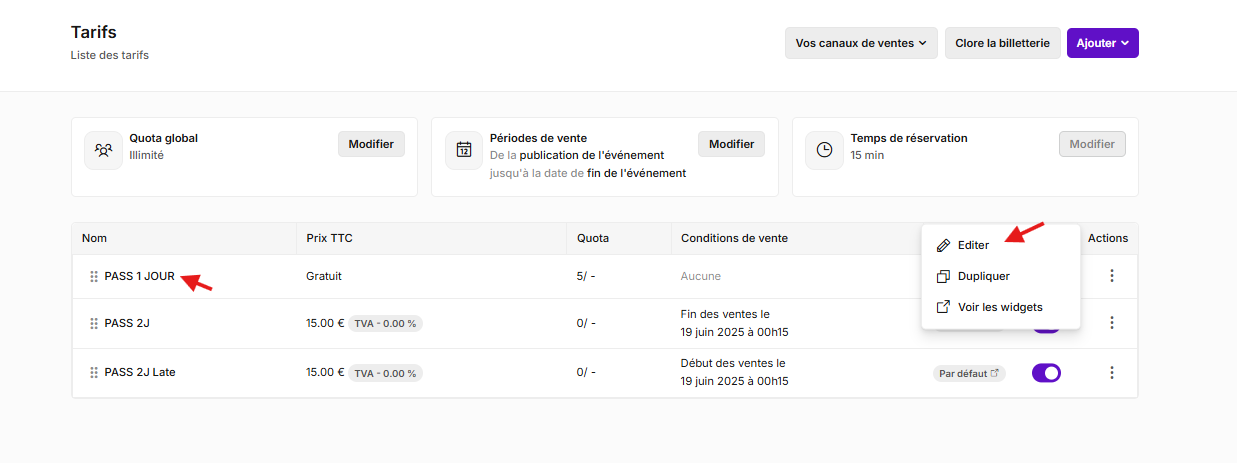The image size is (1237, 463).
Task: Click Fin des ventes le 19 juin condition
Action: pos(735,323)
